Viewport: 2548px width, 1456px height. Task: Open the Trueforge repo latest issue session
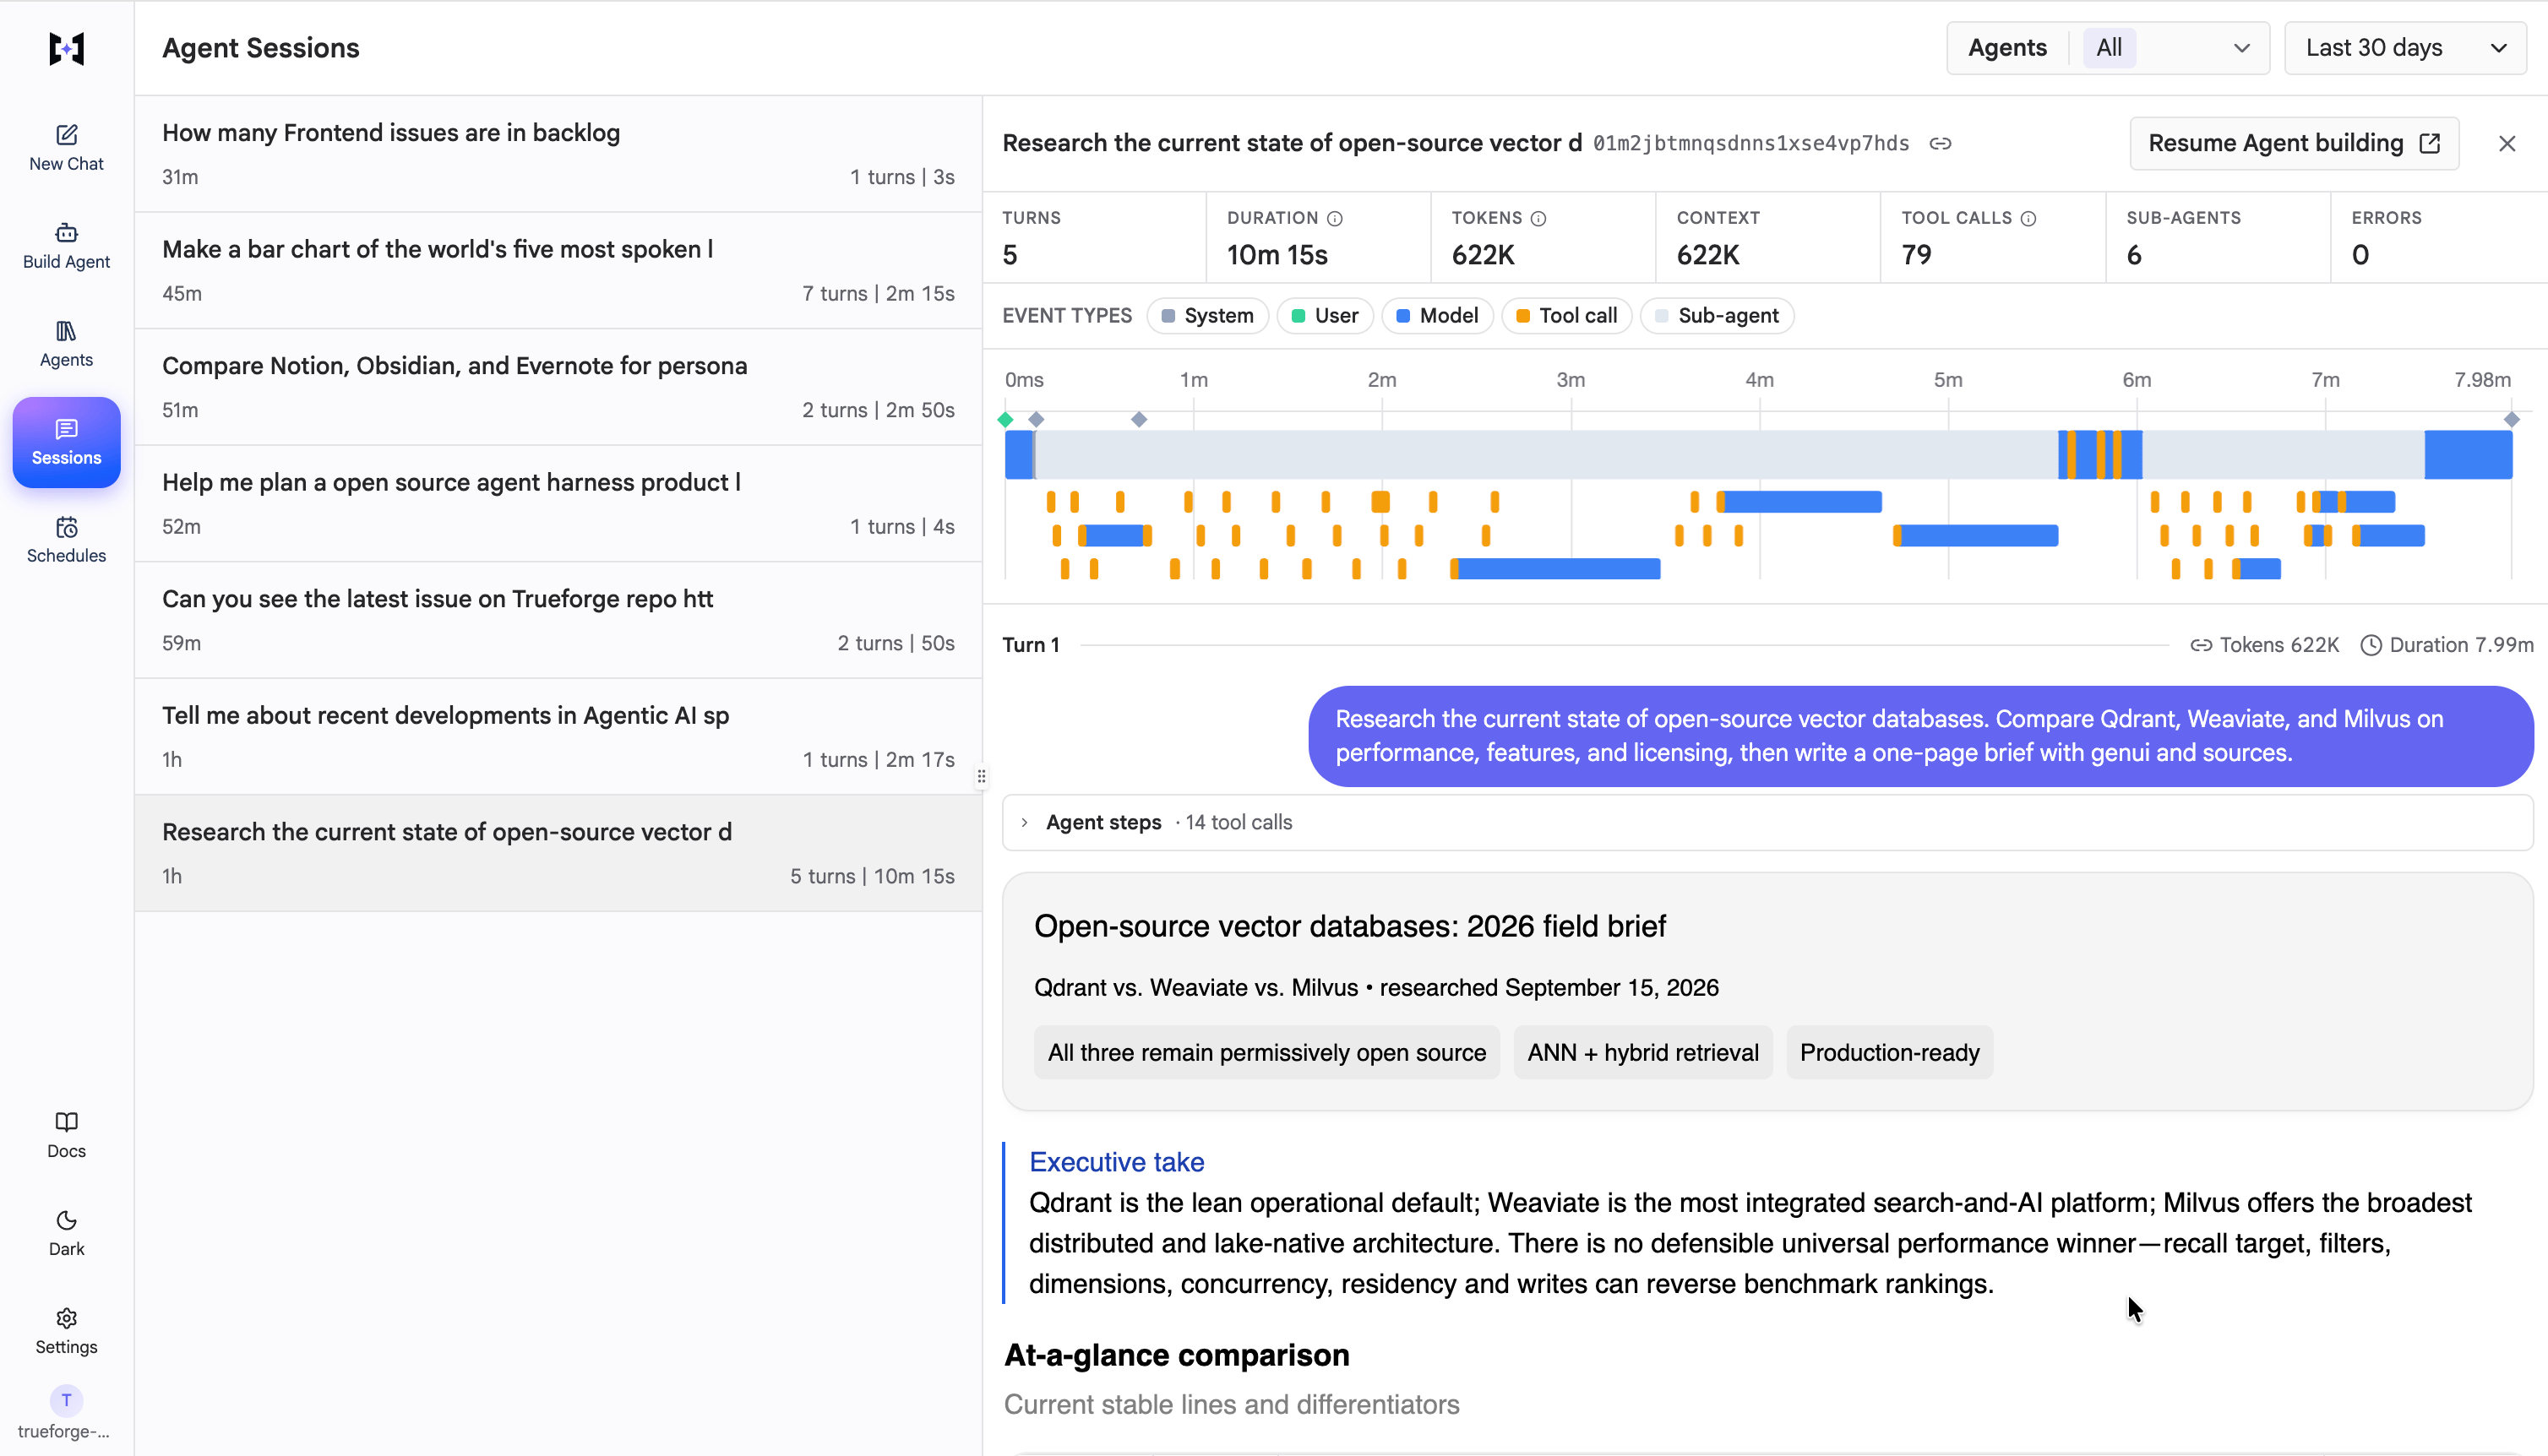[558, 620]
